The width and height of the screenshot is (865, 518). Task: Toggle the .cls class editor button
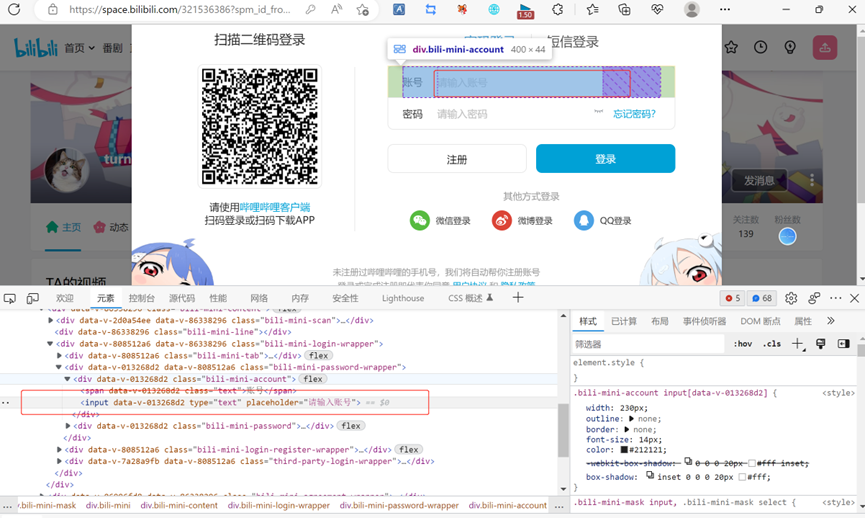tap(772, 344)
